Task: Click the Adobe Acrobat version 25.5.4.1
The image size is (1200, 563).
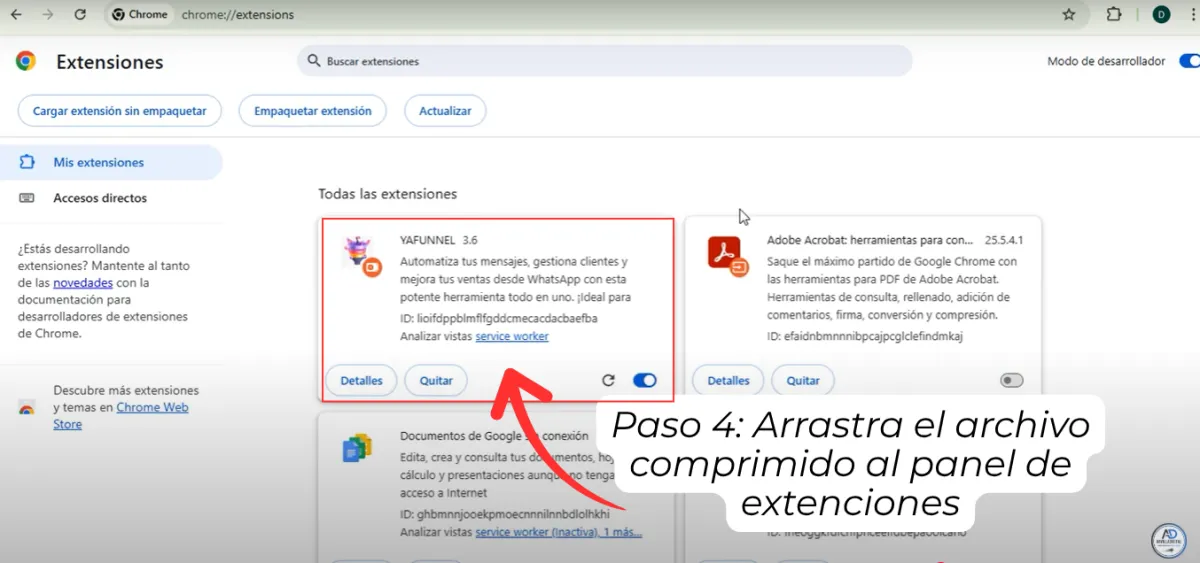Action: (x=1004, y=240)
